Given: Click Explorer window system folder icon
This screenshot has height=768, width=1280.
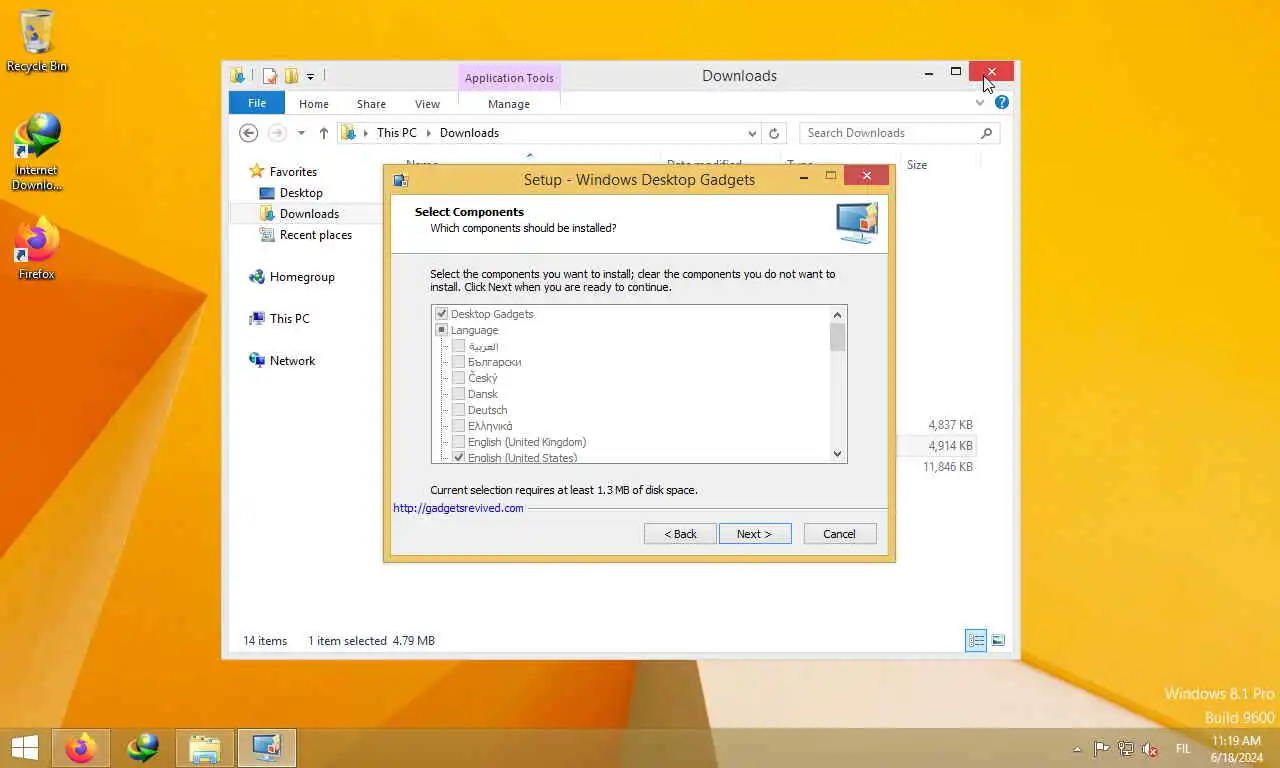Looking at the screenshot, I should pos(238,76).
